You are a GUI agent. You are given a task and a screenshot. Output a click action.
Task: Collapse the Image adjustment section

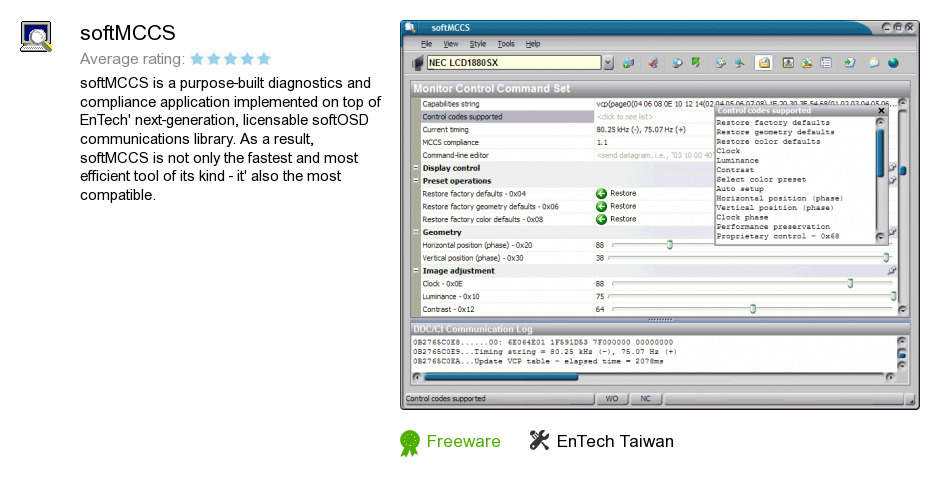tap(415, 271)
